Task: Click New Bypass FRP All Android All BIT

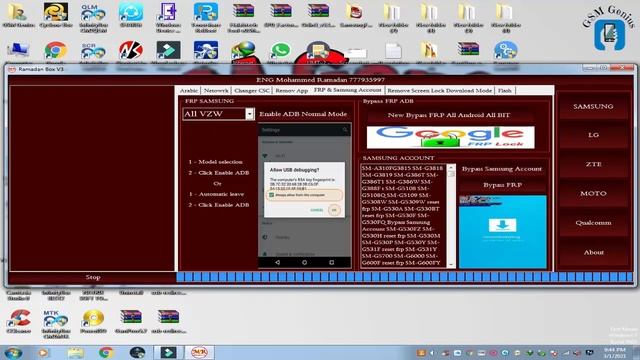Action: click(449, 115)
